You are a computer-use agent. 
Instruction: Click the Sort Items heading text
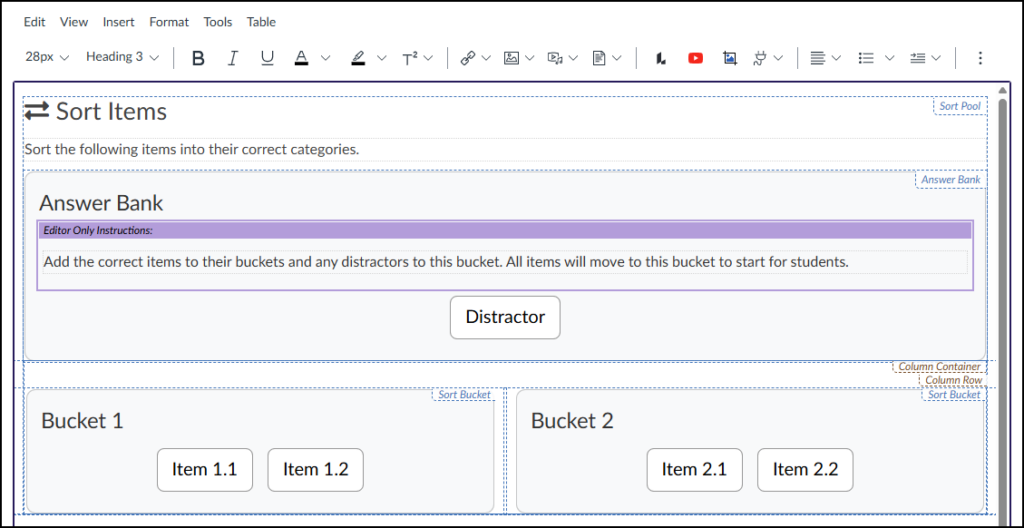tap(111, 112)
